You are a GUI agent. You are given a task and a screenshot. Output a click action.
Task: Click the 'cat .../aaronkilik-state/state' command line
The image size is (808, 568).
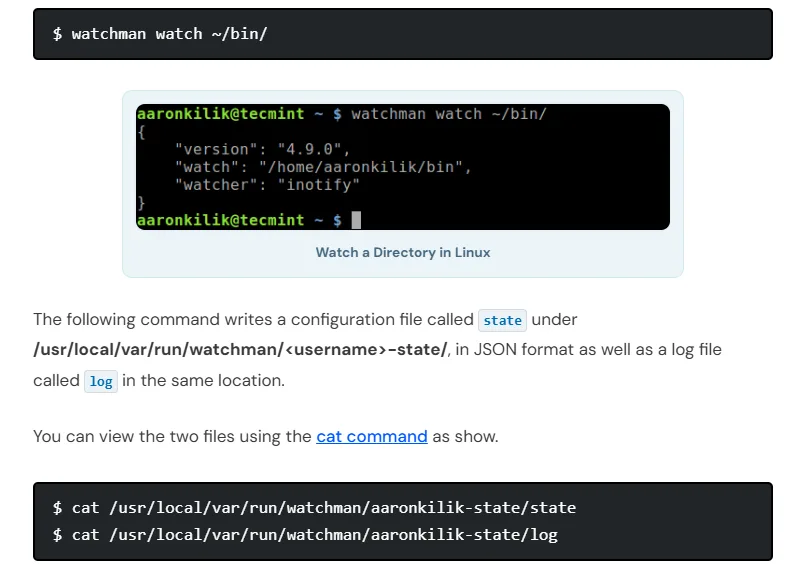pyautogui.click(x=314, y=508)
